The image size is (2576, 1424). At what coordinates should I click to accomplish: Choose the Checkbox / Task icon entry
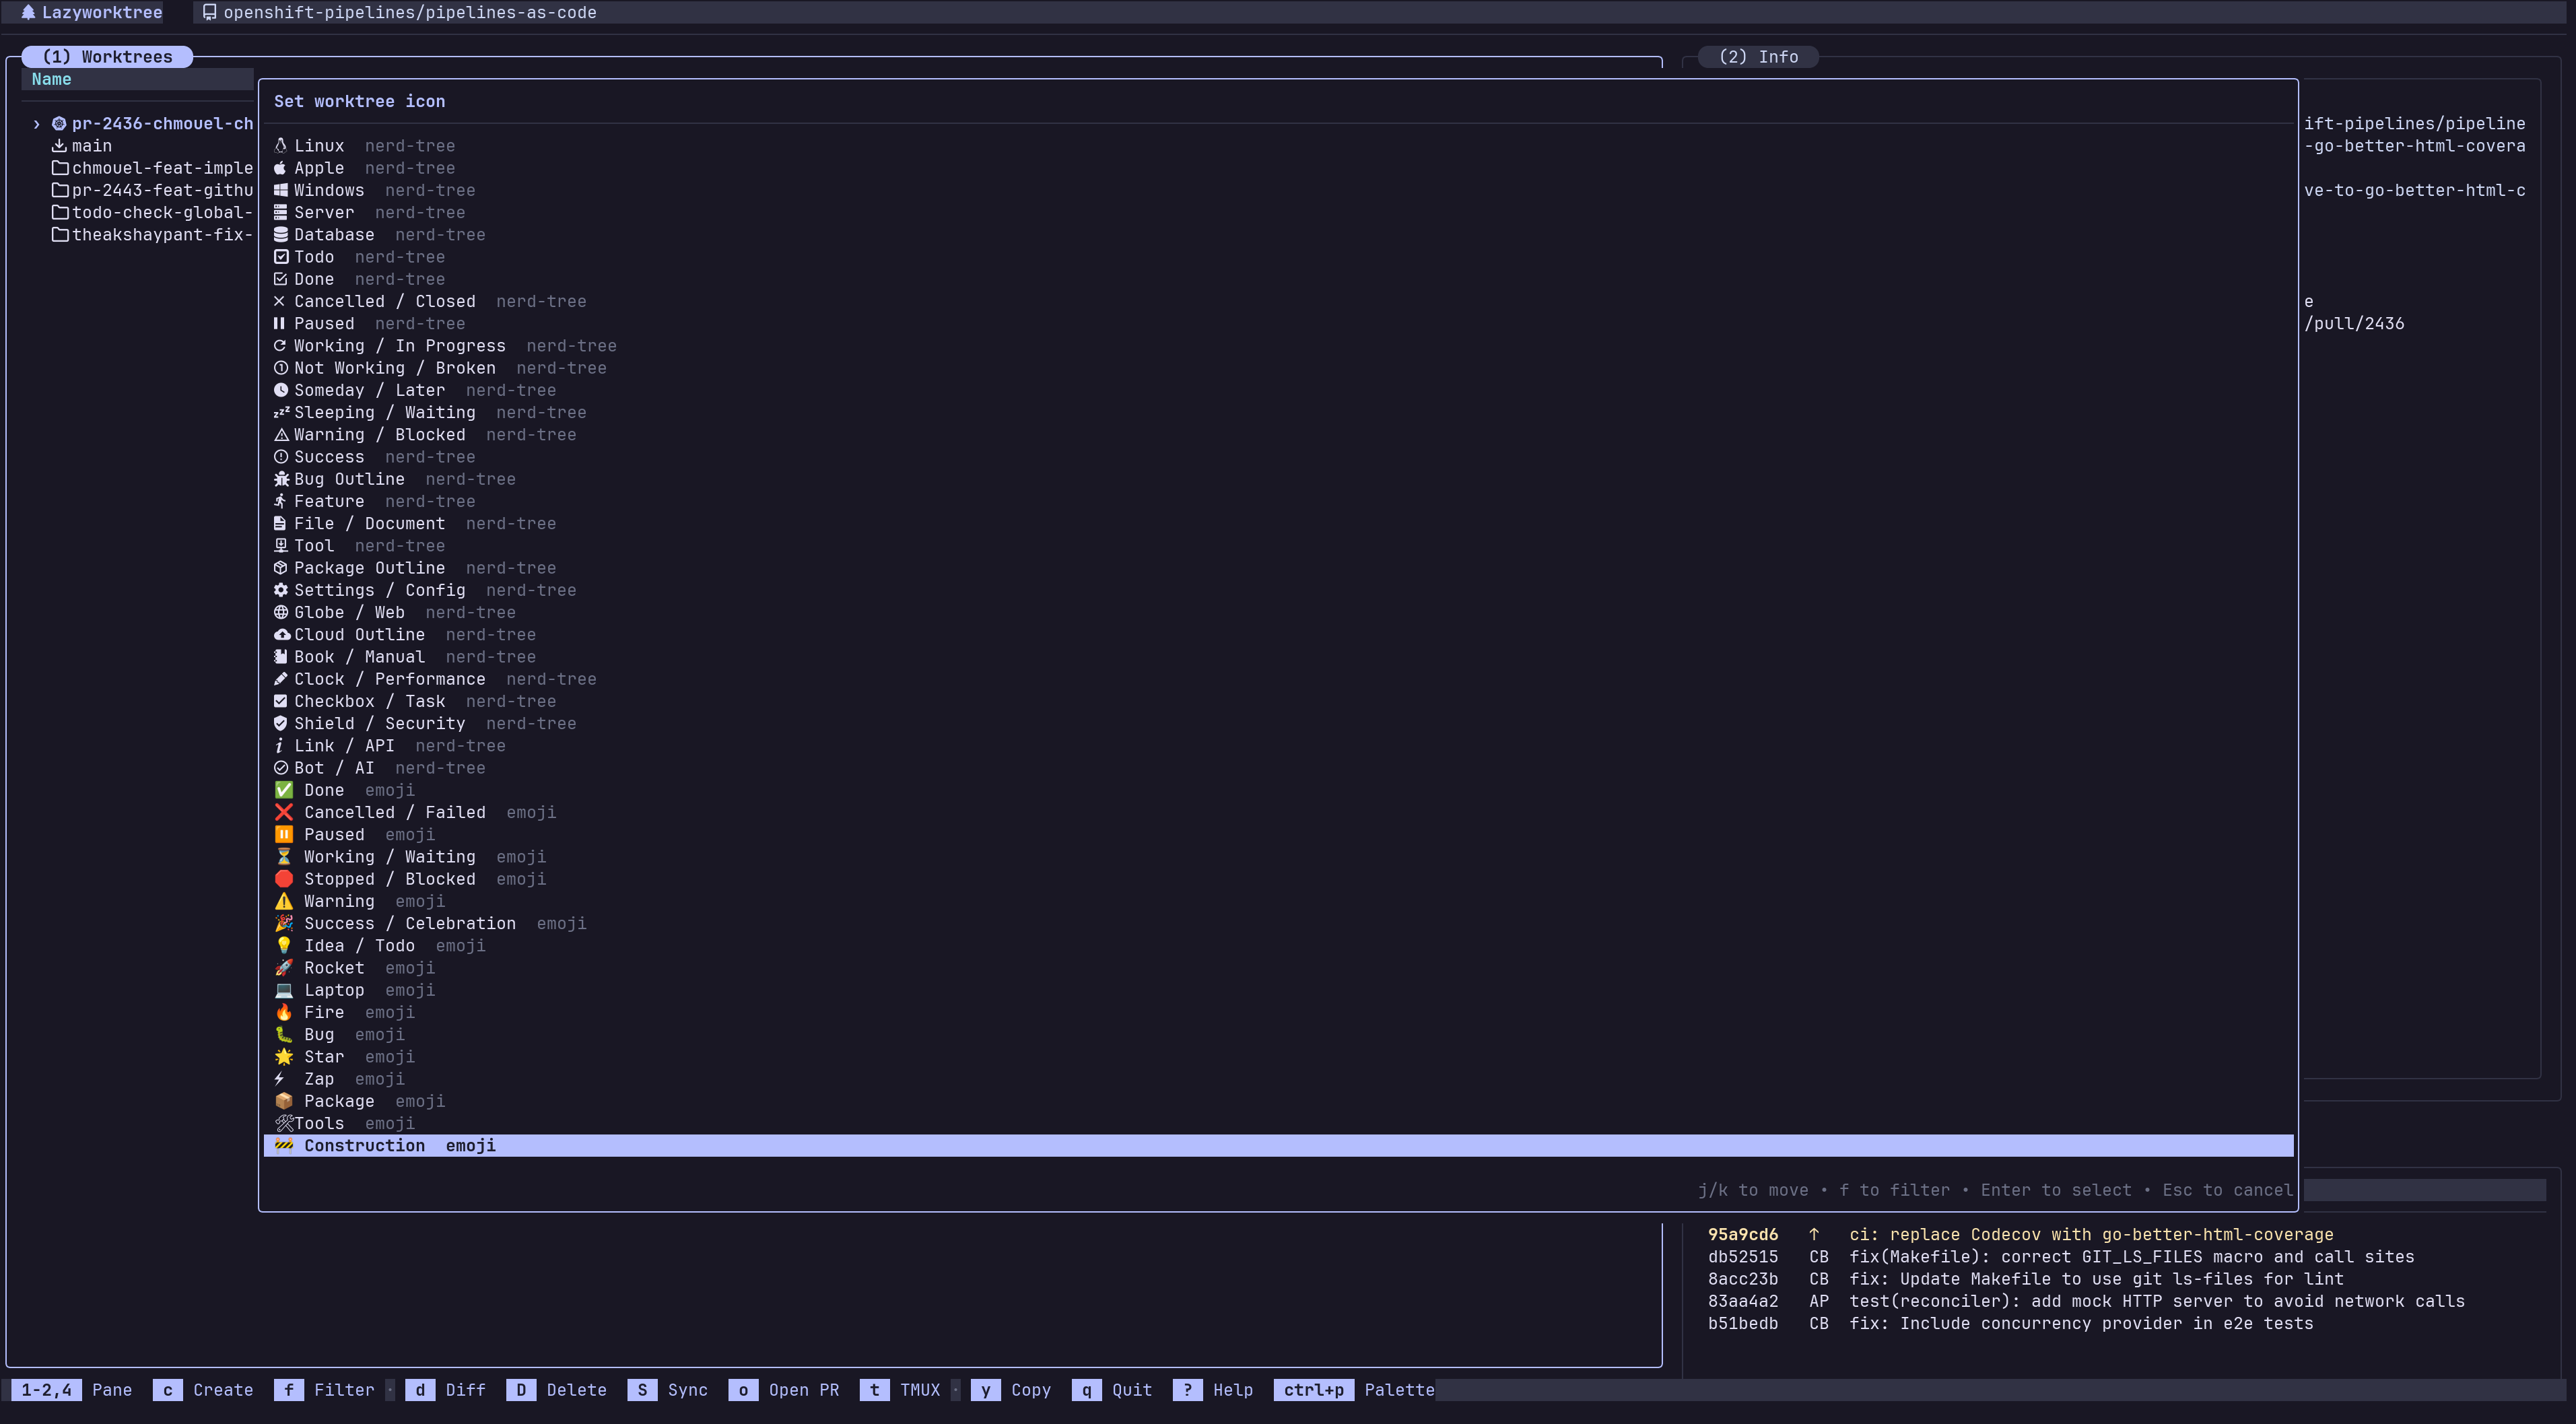click(x=368, y=701)
